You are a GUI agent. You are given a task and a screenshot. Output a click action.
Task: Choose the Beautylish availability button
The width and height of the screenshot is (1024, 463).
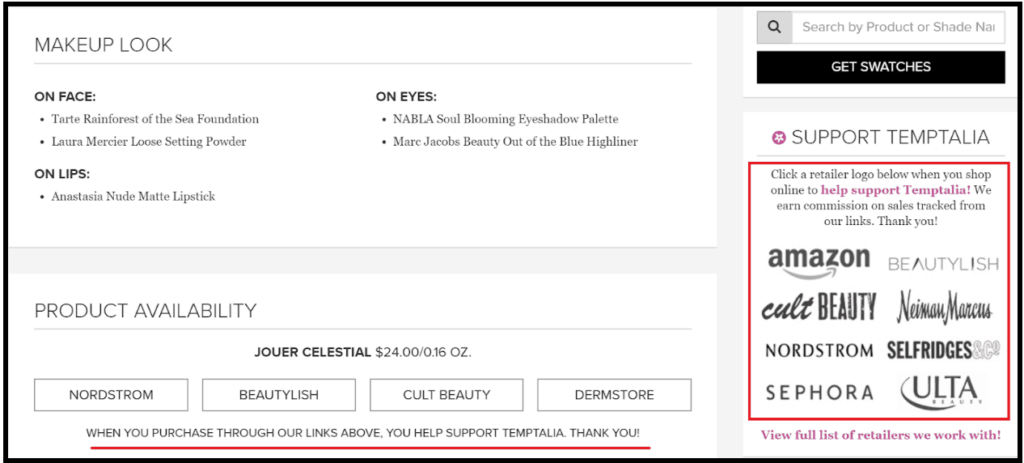tap(279, 395)
